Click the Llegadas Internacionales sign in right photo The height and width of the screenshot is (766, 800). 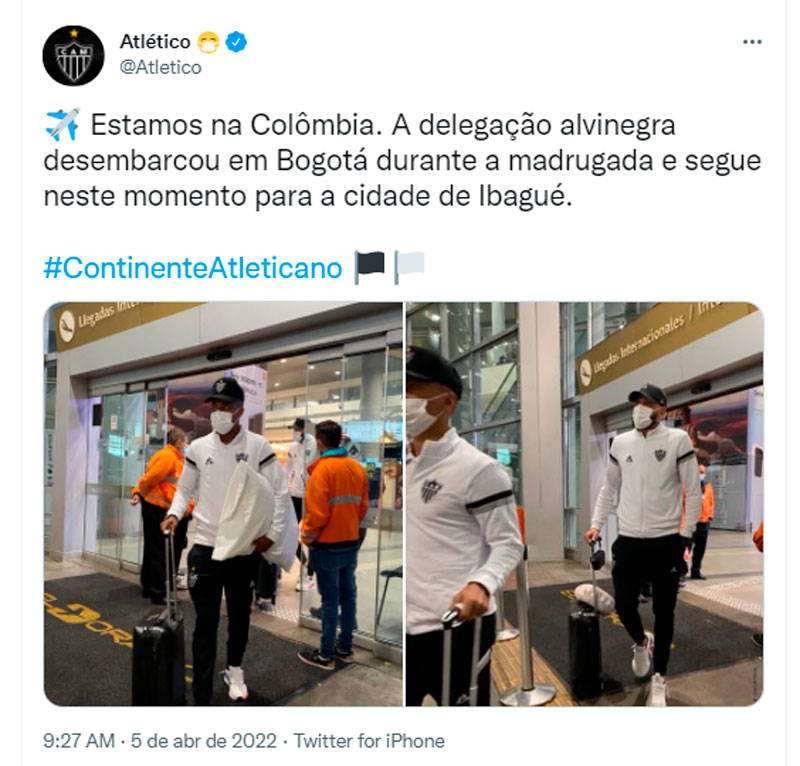point(663,347)
